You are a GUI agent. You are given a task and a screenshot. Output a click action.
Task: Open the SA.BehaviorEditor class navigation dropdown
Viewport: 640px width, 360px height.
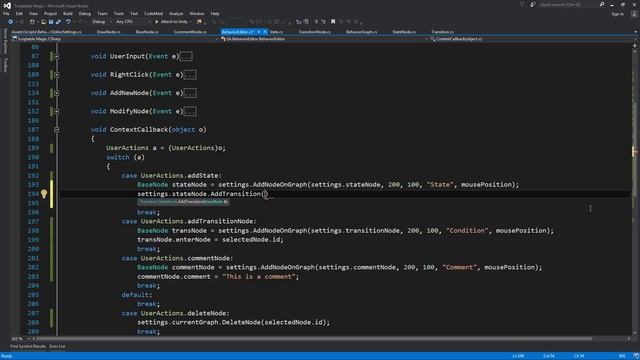[x=324, y=39]
